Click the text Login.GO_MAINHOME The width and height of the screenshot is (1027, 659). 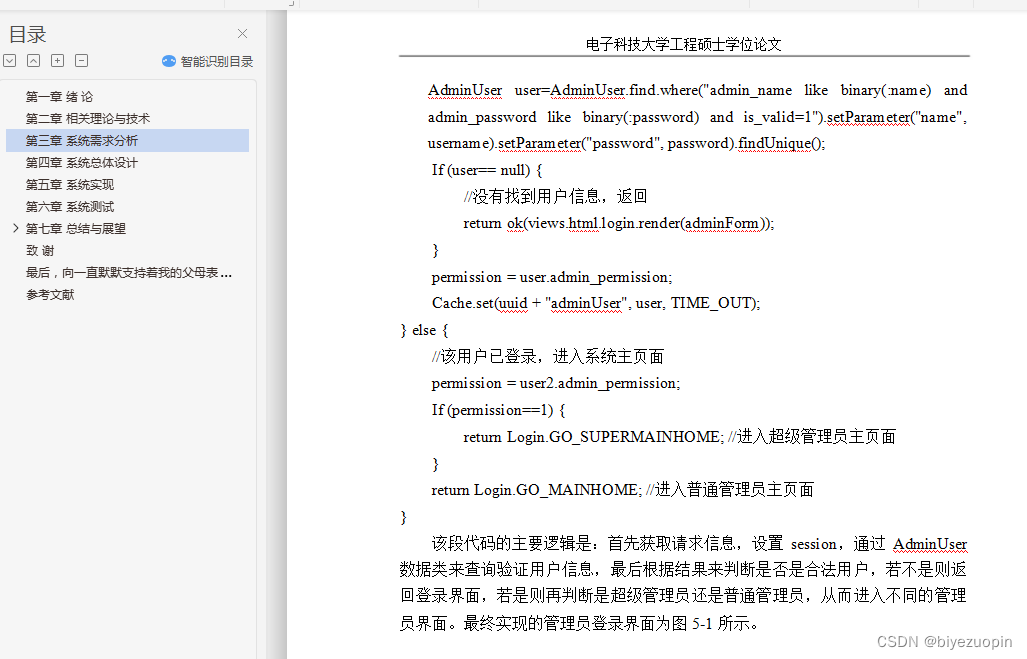coord(557,490)
